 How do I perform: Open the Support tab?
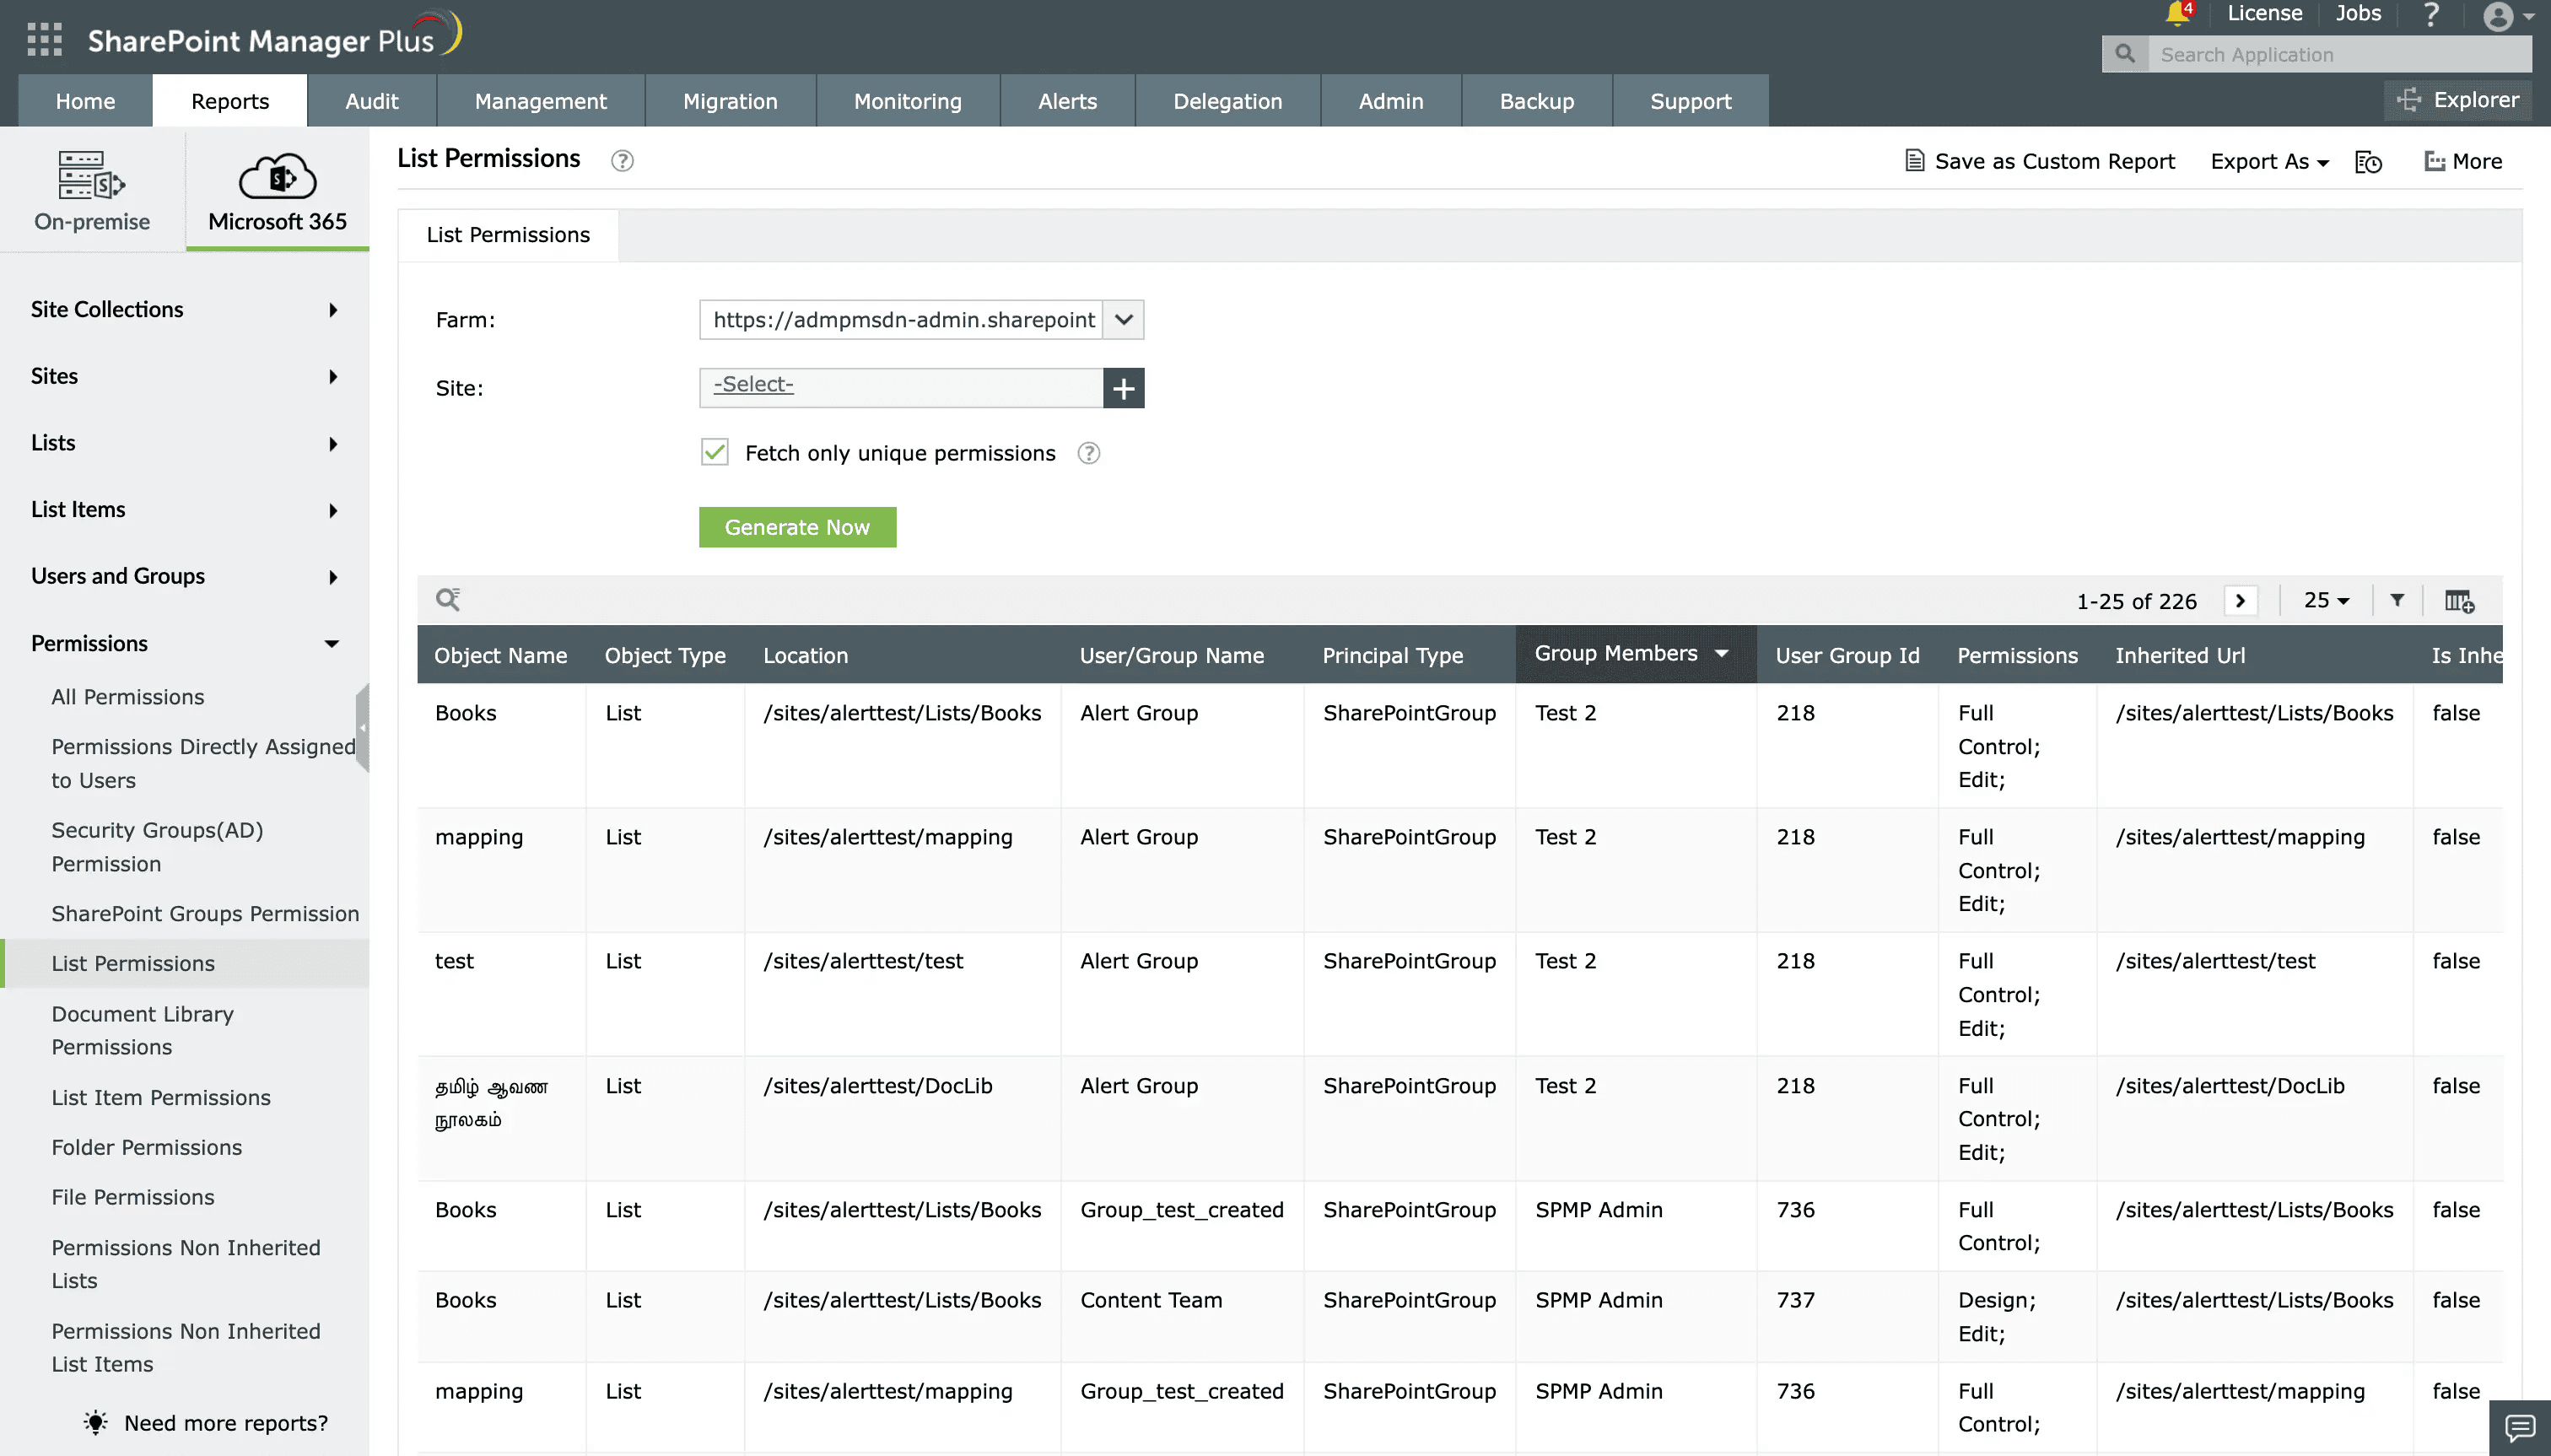(1690, 100)
